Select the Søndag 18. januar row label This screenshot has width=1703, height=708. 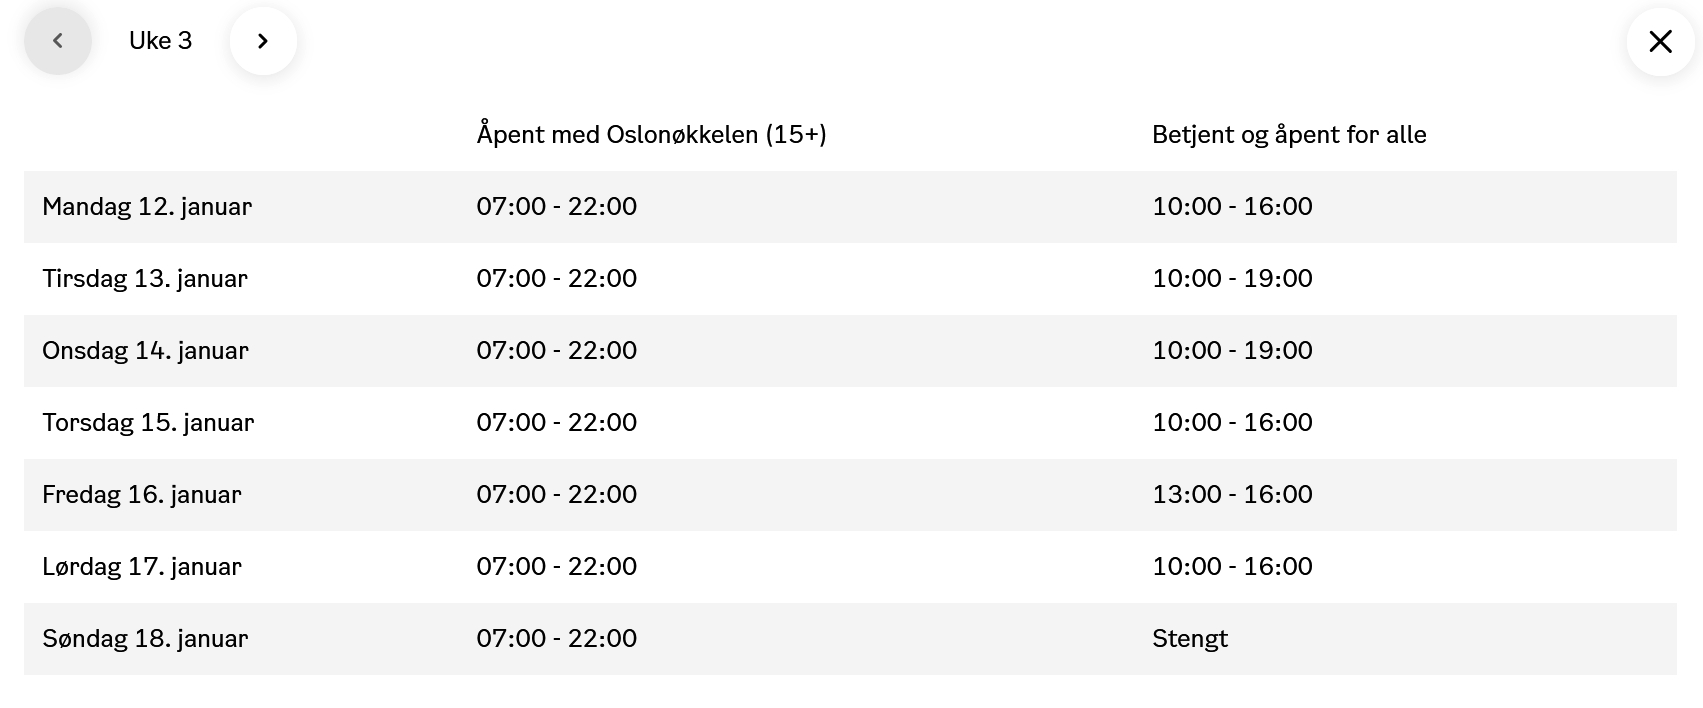[x=145, y=639]
